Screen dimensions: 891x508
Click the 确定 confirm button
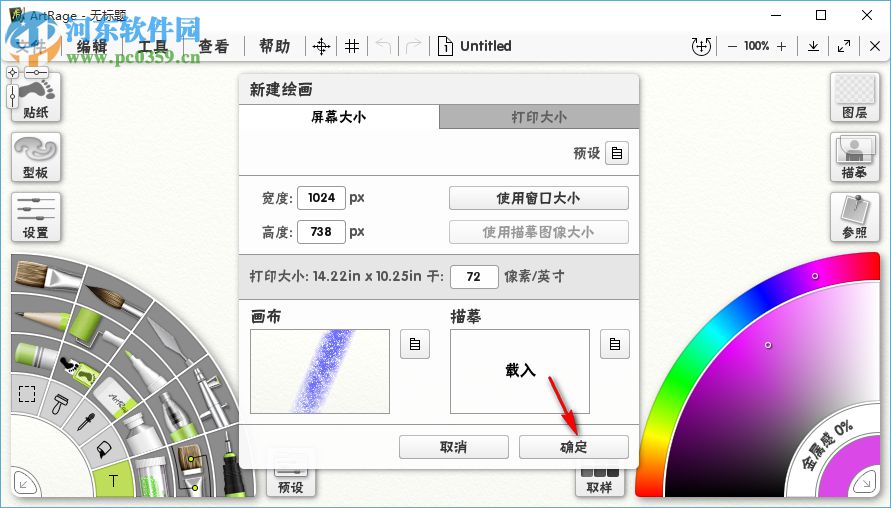coord(574,447)
